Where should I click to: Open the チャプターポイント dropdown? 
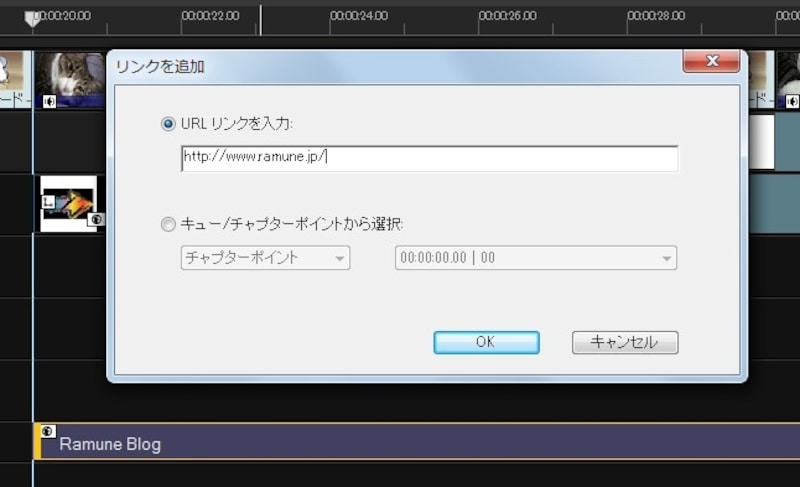tap(265, 258)
